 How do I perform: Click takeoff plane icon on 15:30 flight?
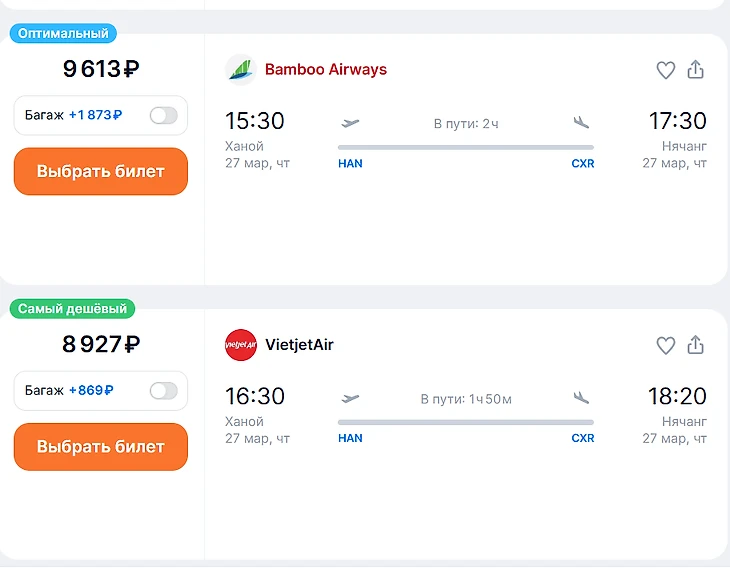(350, 123)
